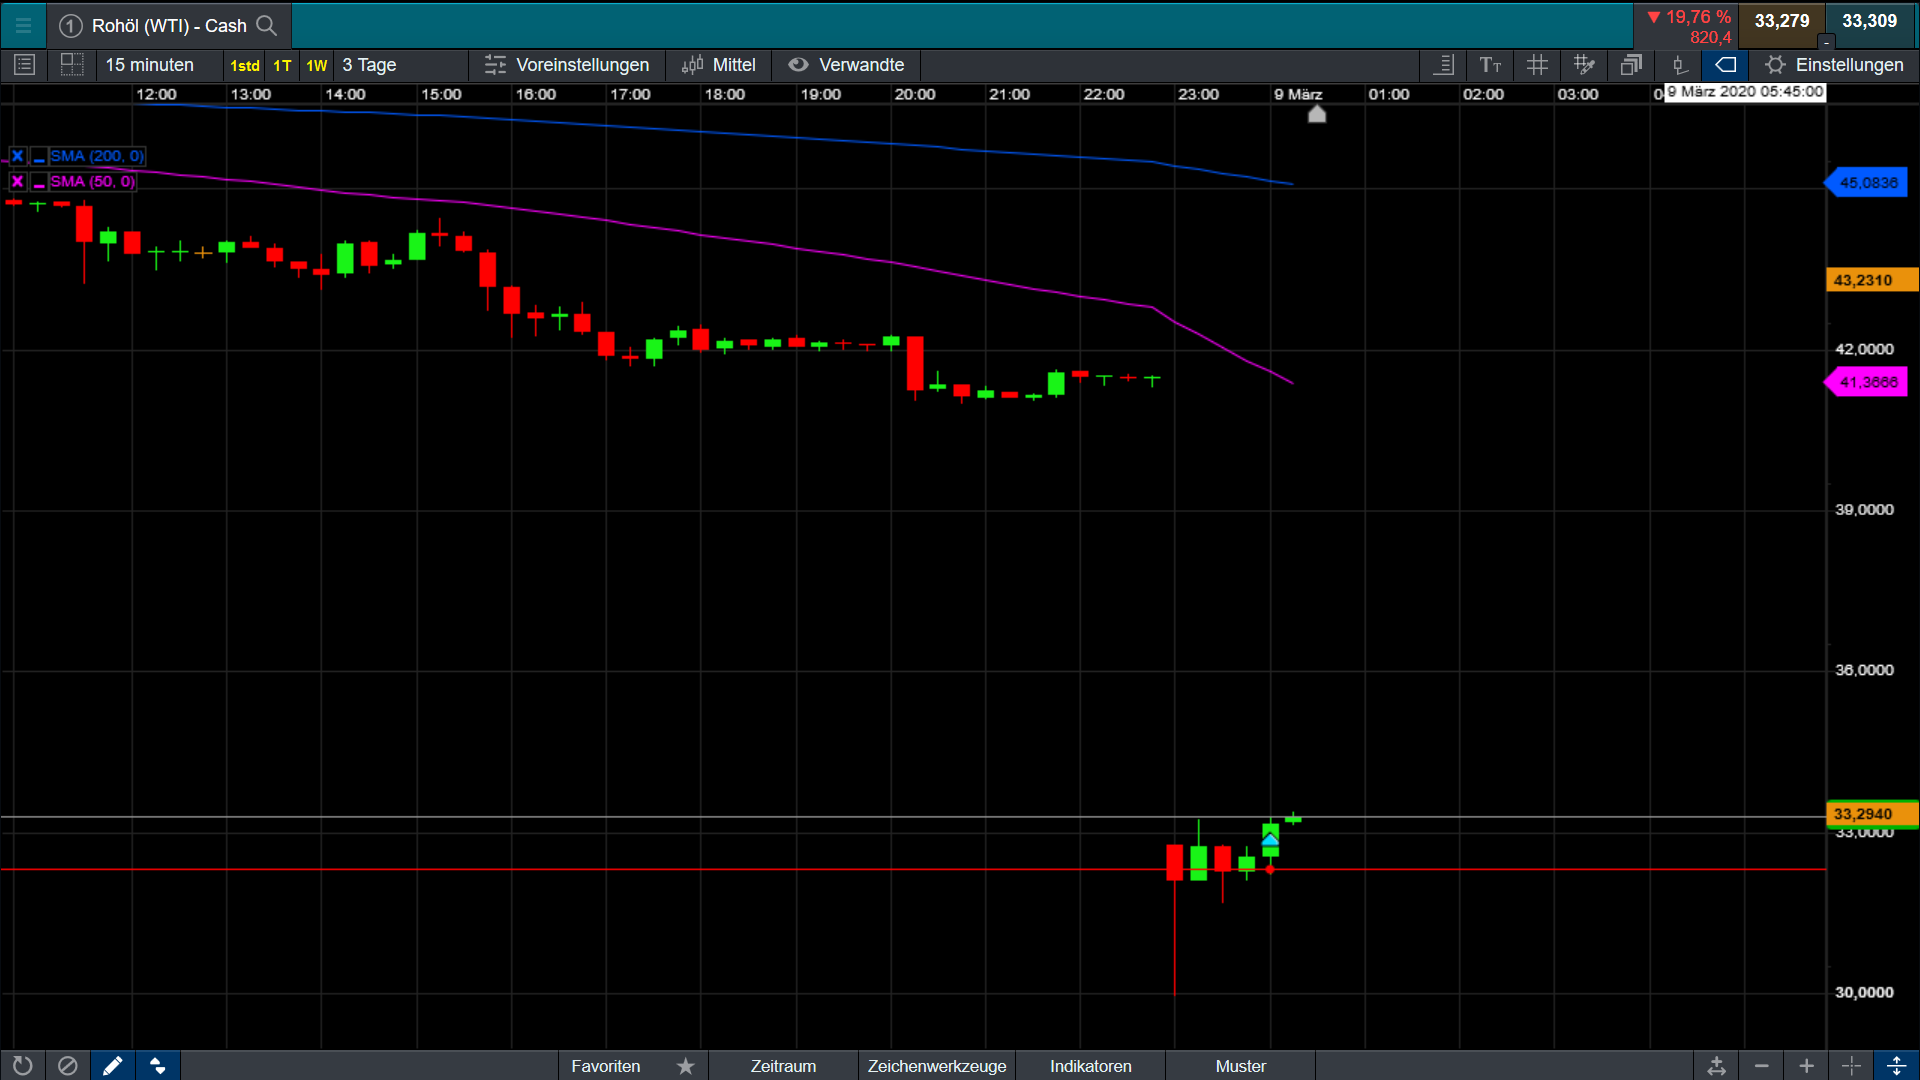The width and height of the screenshot is (1920, 1080).
Task: Click the 33,309 buy price box
Action: click(1869, 22)
